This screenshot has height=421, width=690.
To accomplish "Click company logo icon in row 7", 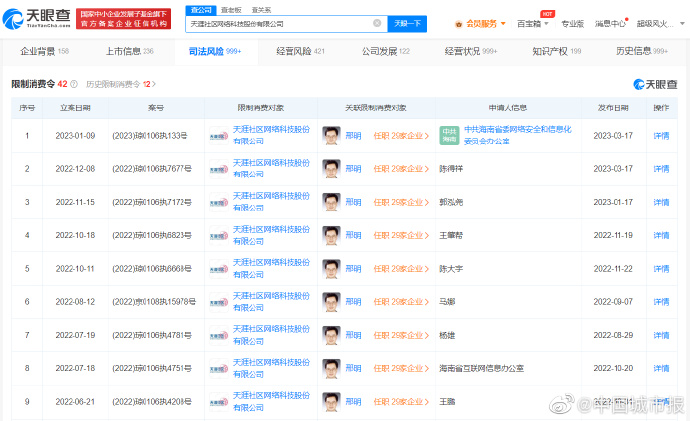I will tap(219, 335).
